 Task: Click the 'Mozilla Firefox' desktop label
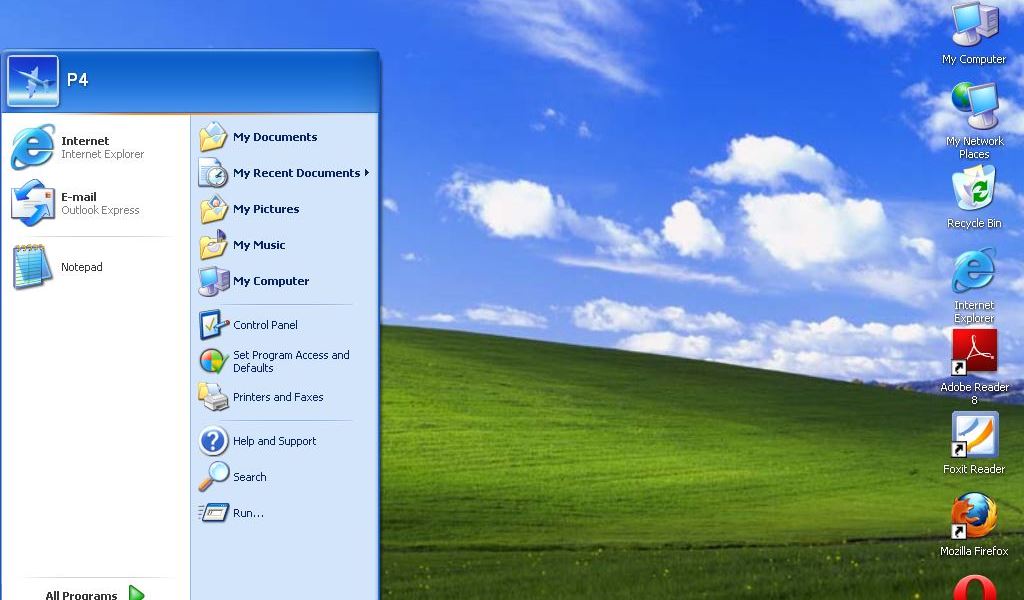(x=974, y=551)
